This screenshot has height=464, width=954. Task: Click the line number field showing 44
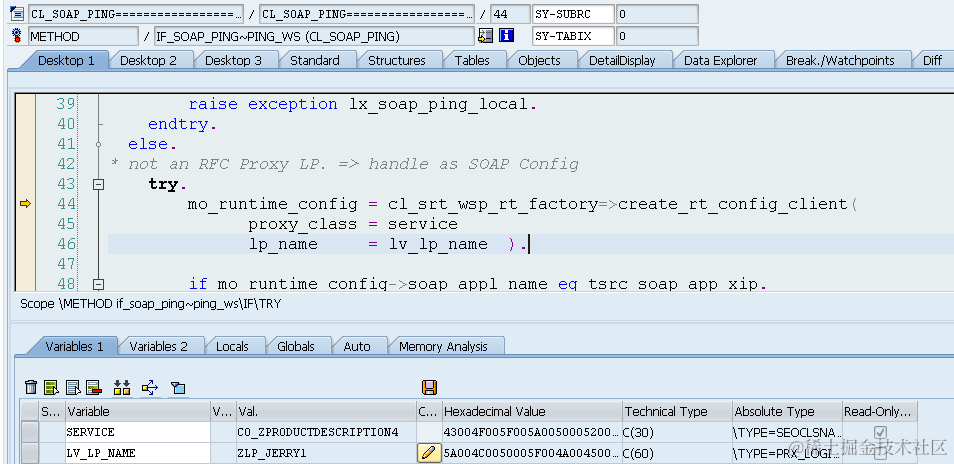[x=510, y=14]
